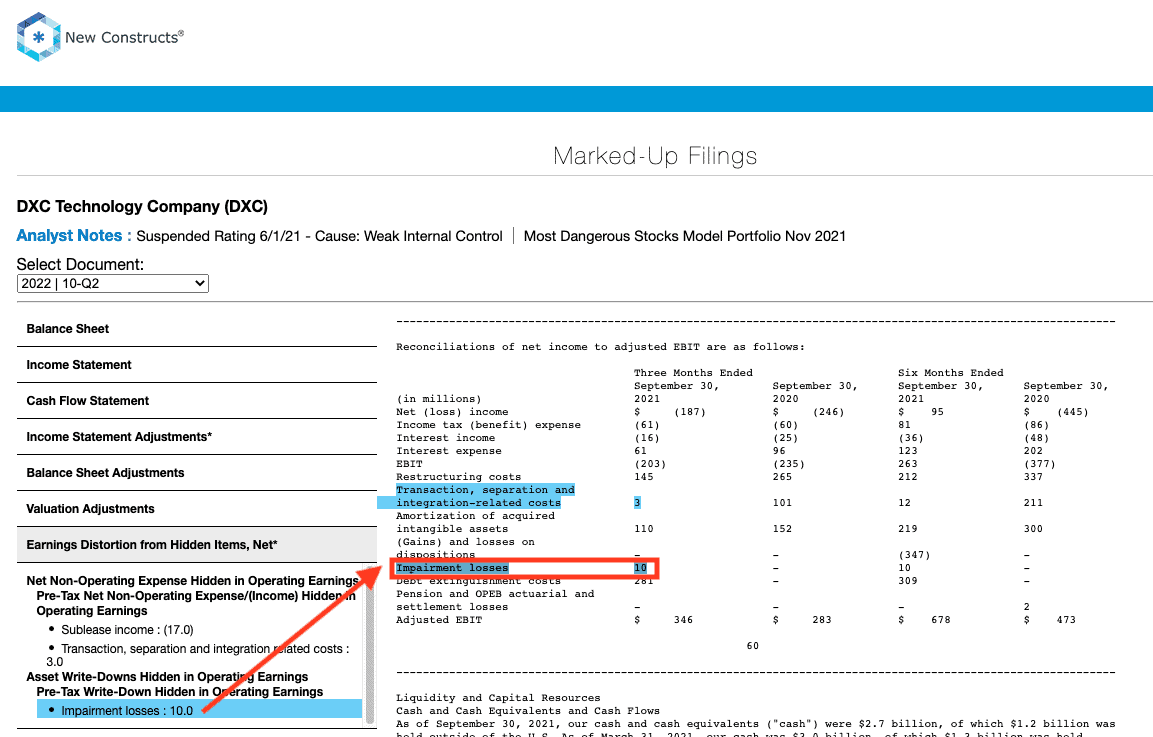This screenshot has width=1153, height=737.
Task: Open Most Dangerous Stocks Model Portfolio note
Action: click(x=685, y=236)
